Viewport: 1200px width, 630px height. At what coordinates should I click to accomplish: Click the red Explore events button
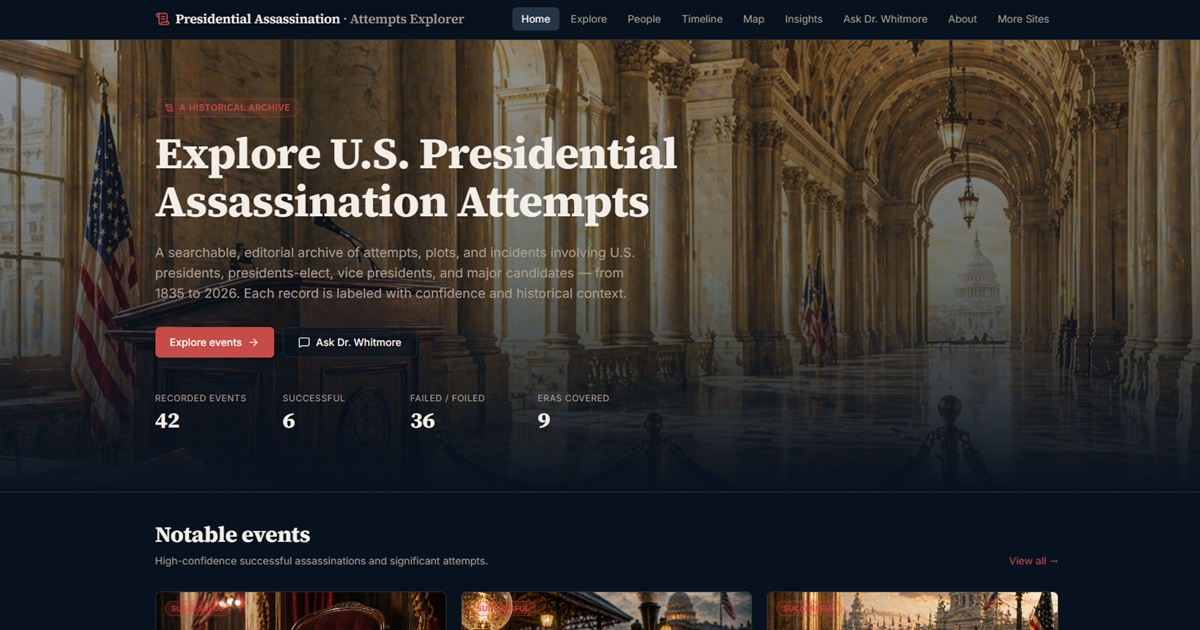214,342
